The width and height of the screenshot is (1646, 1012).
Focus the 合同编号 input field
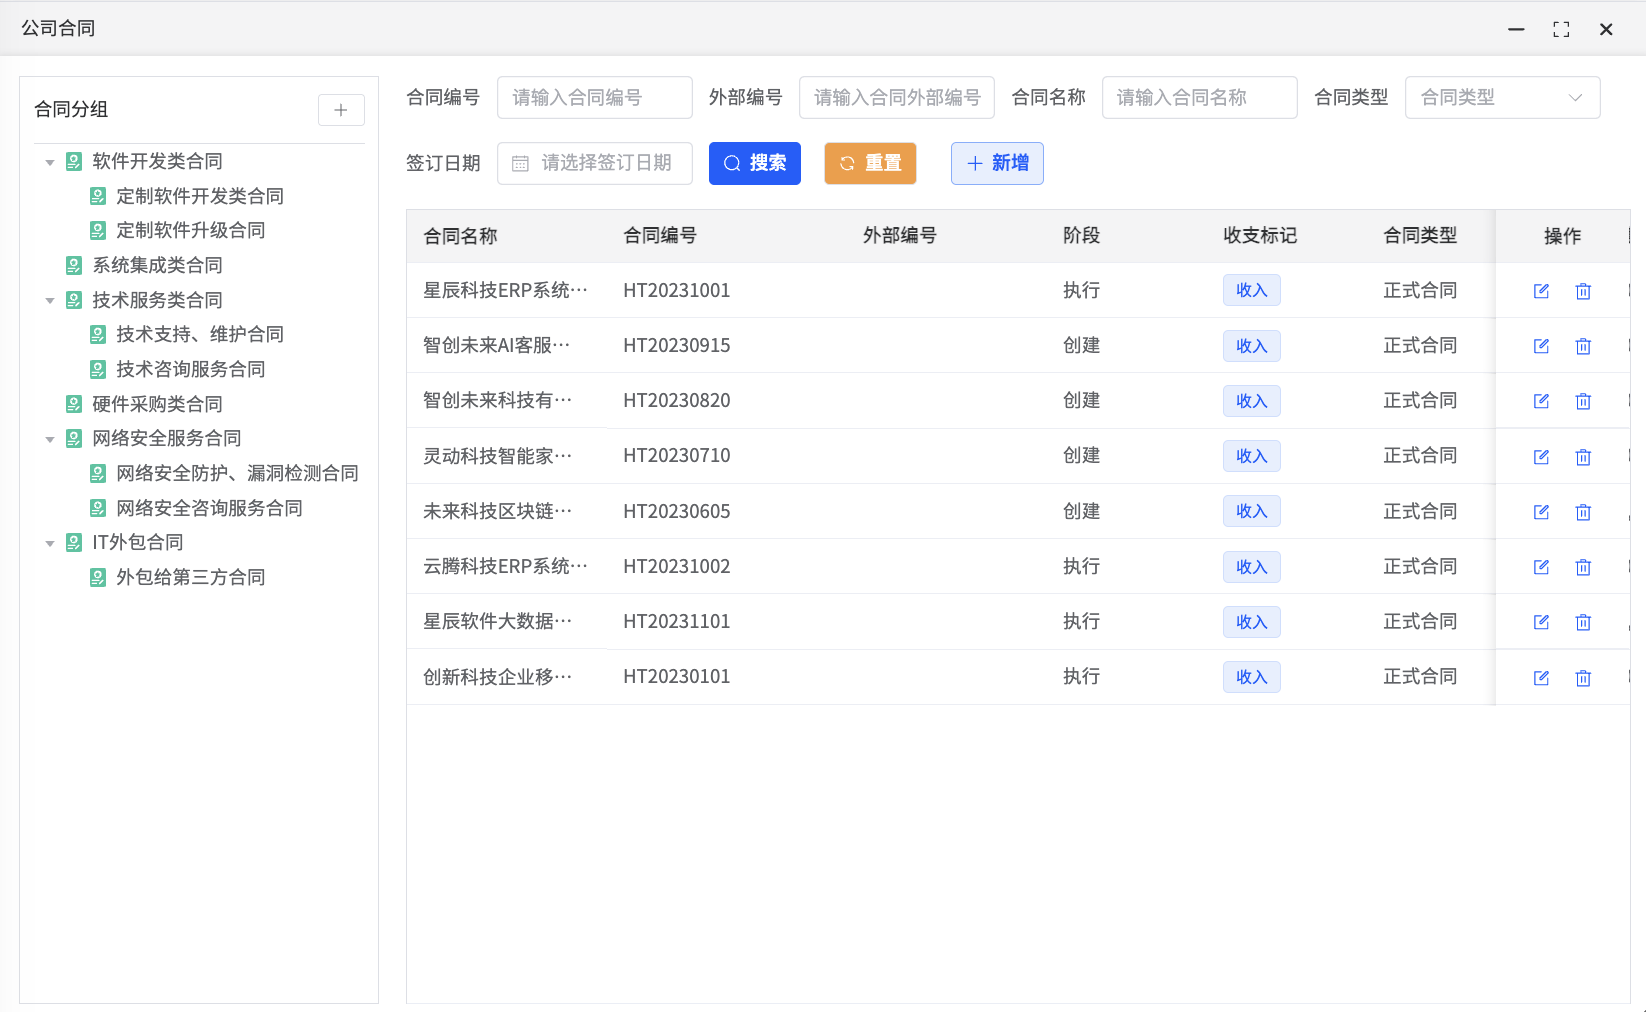click(595, 97)
